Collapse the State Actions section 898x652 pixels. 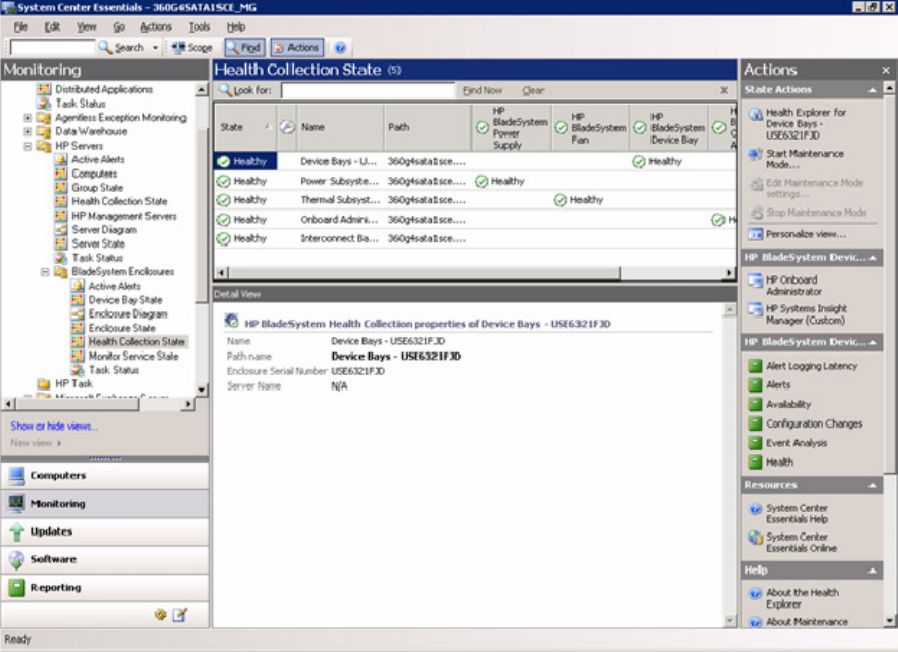[x=874, y=90]
